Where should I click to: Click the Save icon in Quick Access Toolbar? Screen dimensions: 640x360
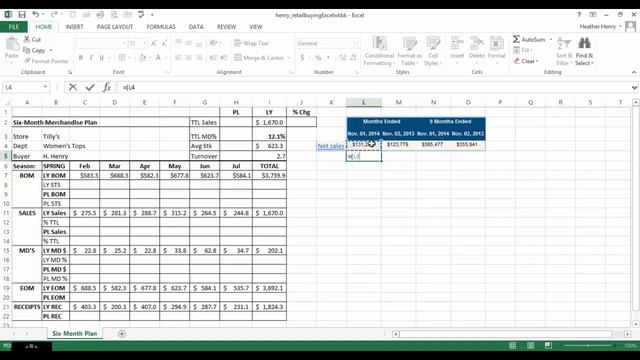(x=22, y=15)
